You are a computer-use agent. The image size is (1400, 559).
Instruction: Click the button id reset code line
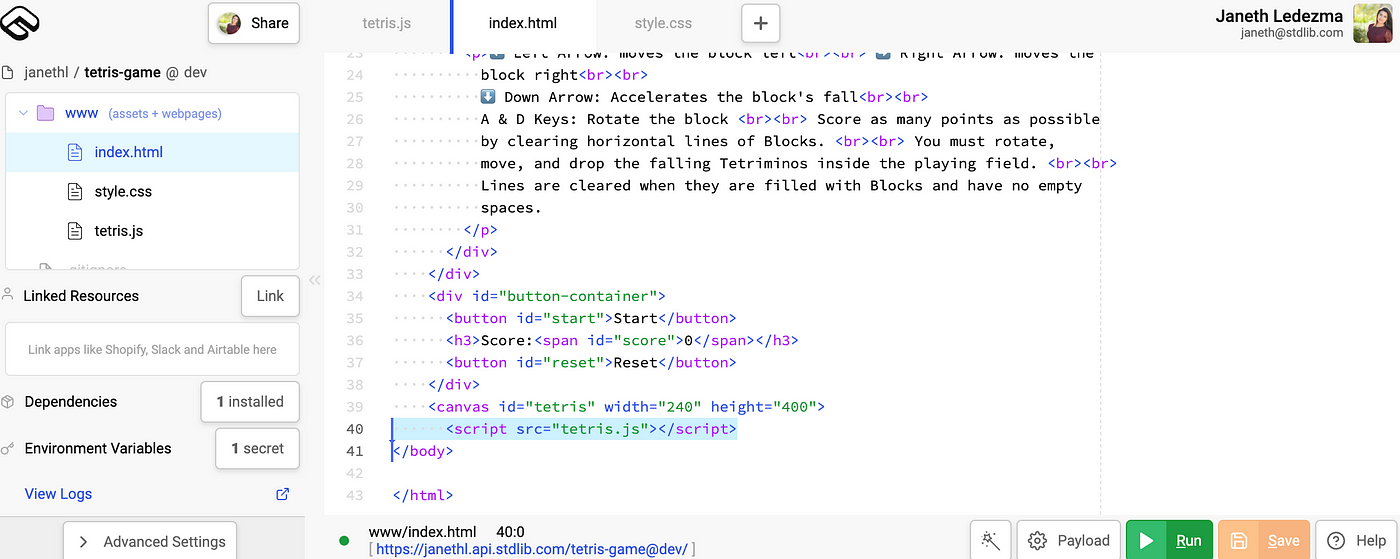point(591,363)
